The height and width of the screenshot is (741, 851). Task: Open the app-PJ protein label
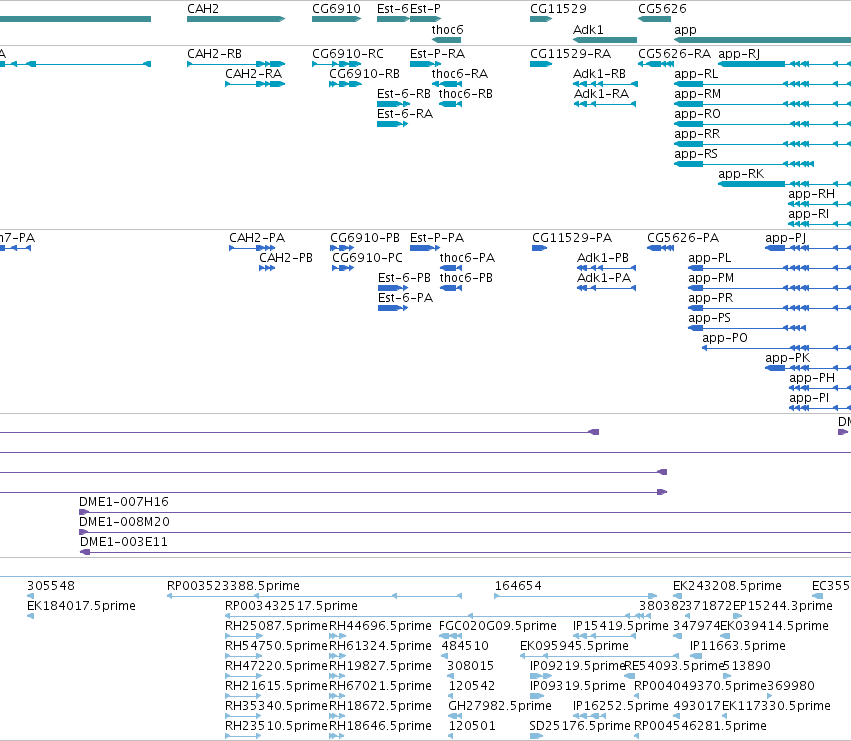[x=786, y=238]
